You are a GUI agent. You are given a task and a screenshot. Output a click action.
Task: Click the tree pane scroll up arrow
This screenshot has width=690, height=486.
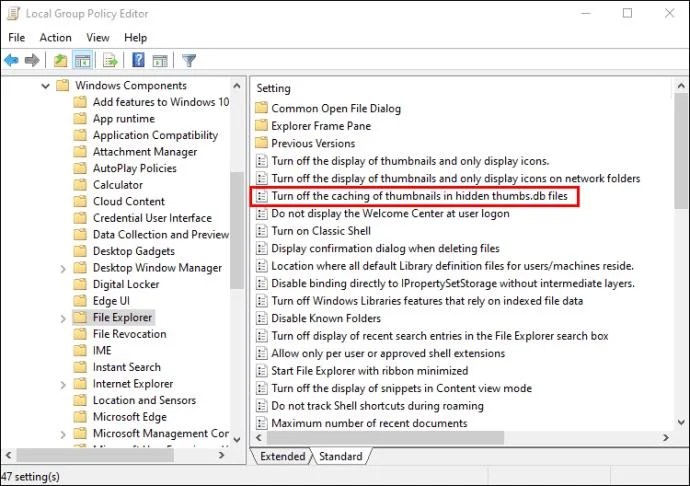pos(237,85)
